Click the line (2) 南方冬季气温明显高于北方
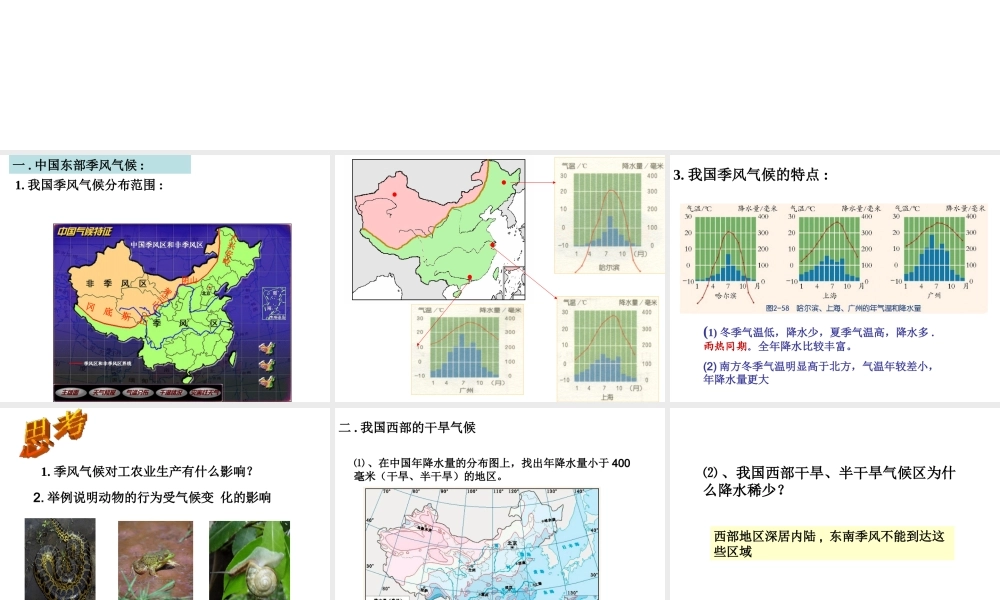1000x600 pixels. coord(819,372)
